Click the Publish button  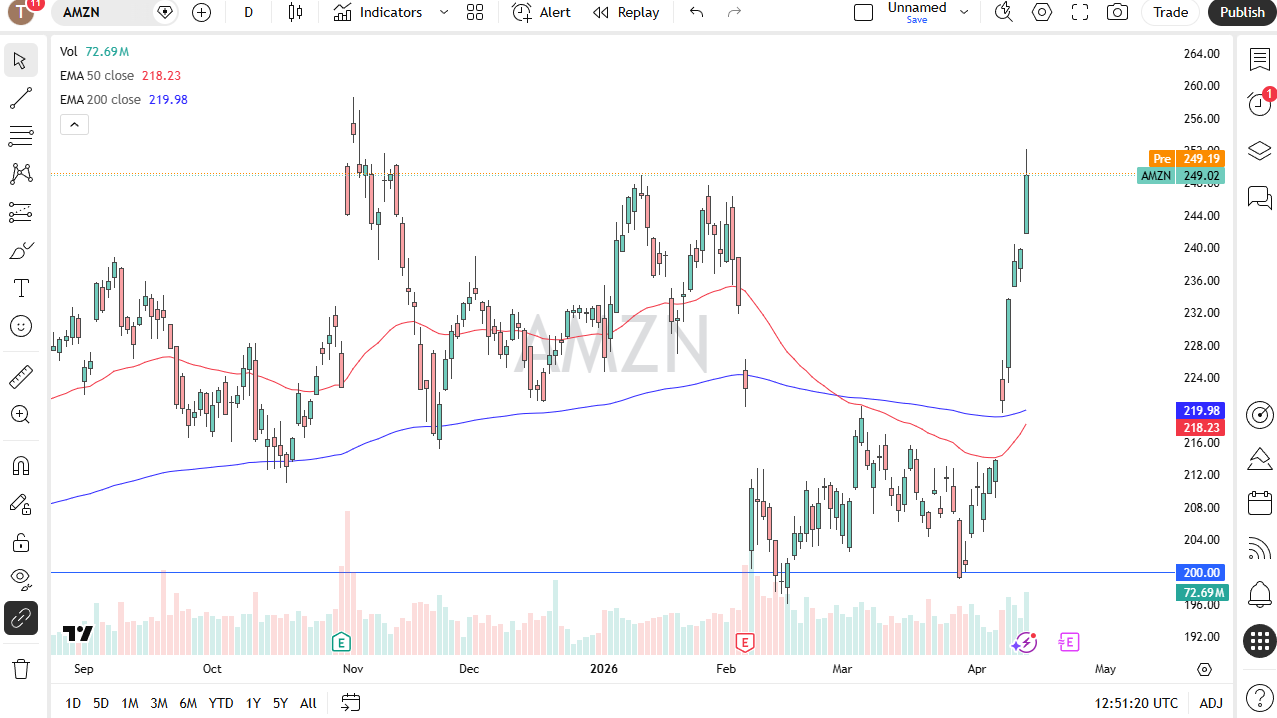1242,12
